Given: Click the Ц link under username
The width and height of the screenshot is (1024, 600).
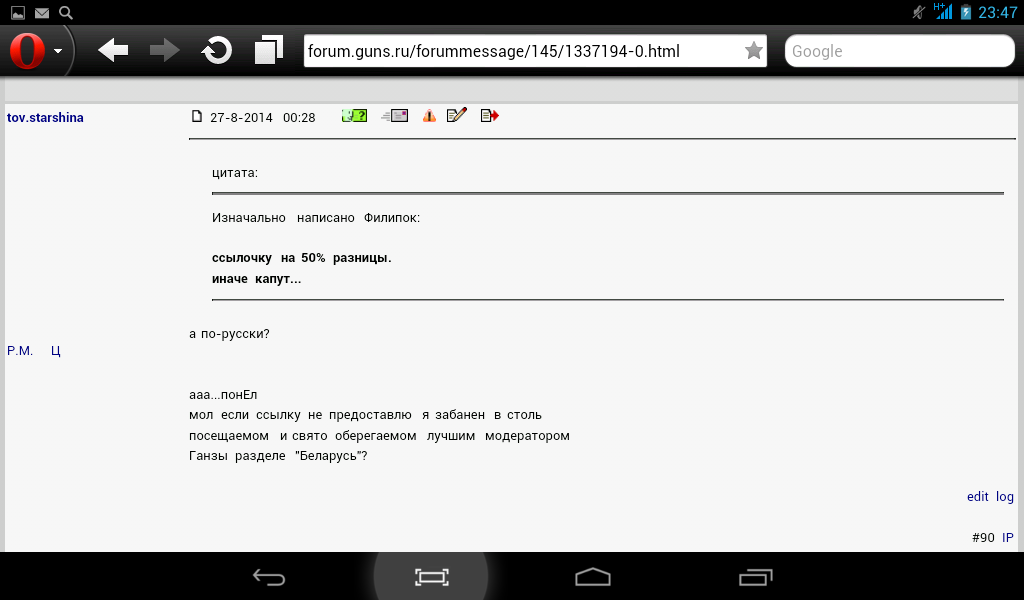Looking at the screenshot, I should [x=56, y=351].
